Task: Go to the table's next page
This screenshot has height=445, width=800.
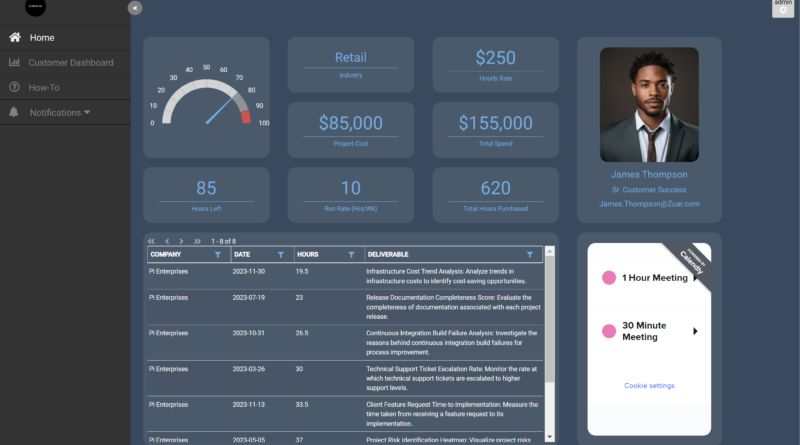Action: point(183,241)
